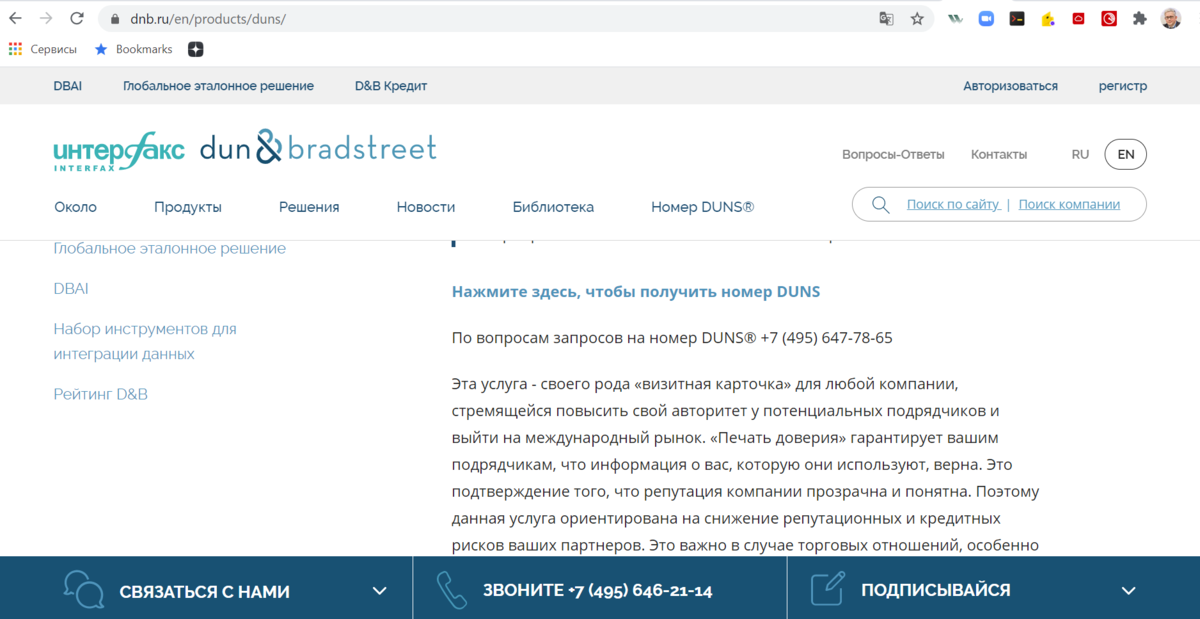
Task: Open the Около menu item
Action: point(76,207)
